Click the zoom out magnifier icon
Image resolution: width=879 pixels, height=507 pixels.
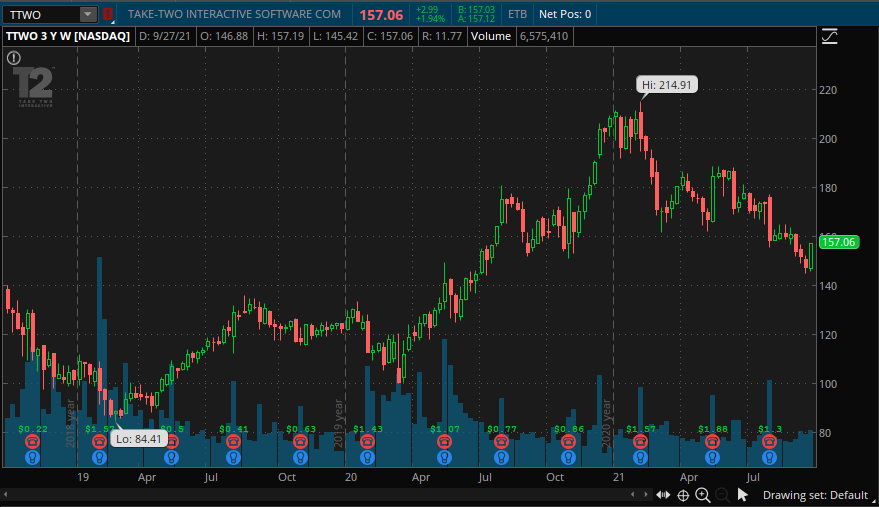coord(723,495)
